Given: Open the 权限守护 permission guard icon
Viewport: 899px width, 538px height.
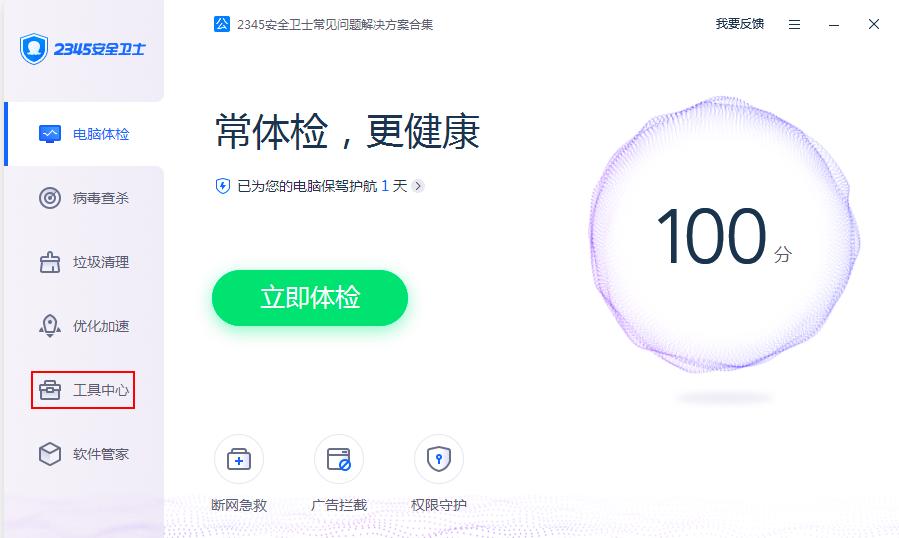Looking at the screenshot, I should click(439, 459).
